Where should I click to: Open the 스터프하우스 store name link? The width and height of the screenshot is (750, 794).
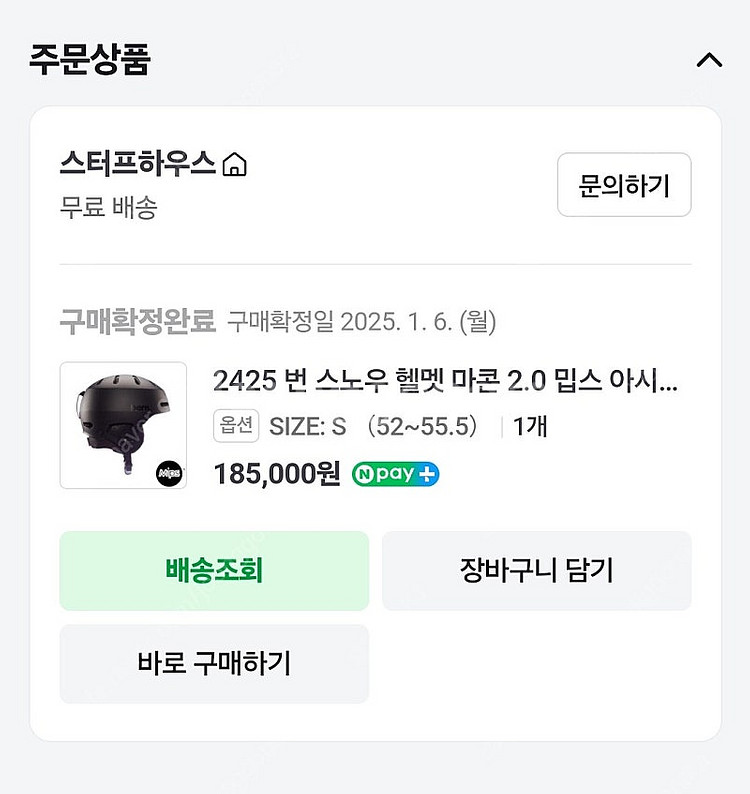click(x=138, y=163)
